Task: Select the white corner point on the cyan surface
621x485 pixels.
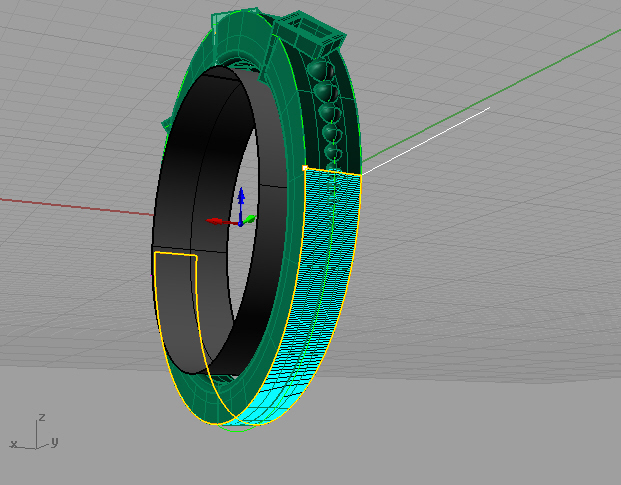Action: click(304, 168)
